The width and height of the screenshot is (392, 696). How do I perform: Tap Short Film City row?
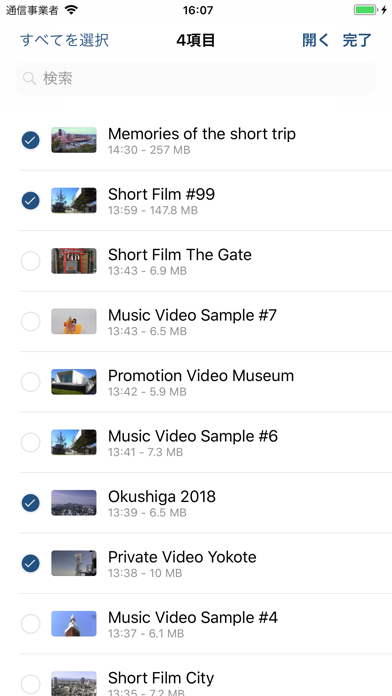206,675
